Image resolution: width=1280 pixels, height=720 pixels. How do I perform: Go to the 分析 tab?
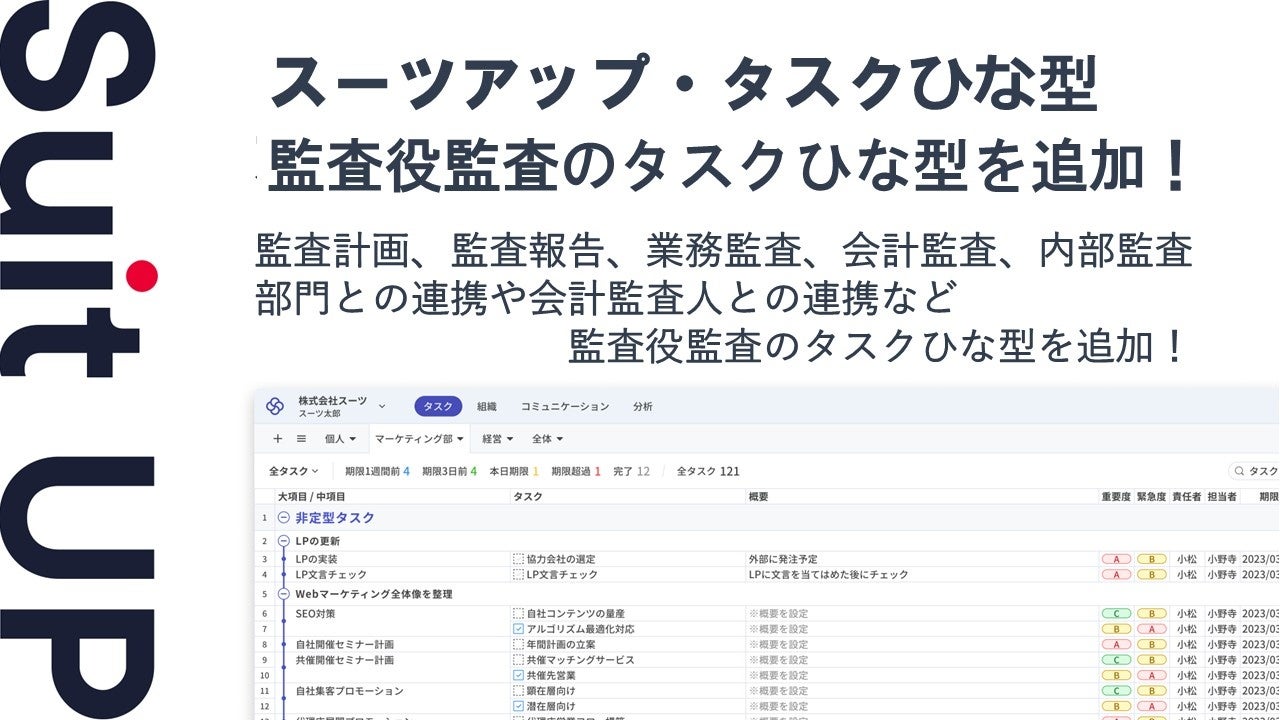[643, 407]
